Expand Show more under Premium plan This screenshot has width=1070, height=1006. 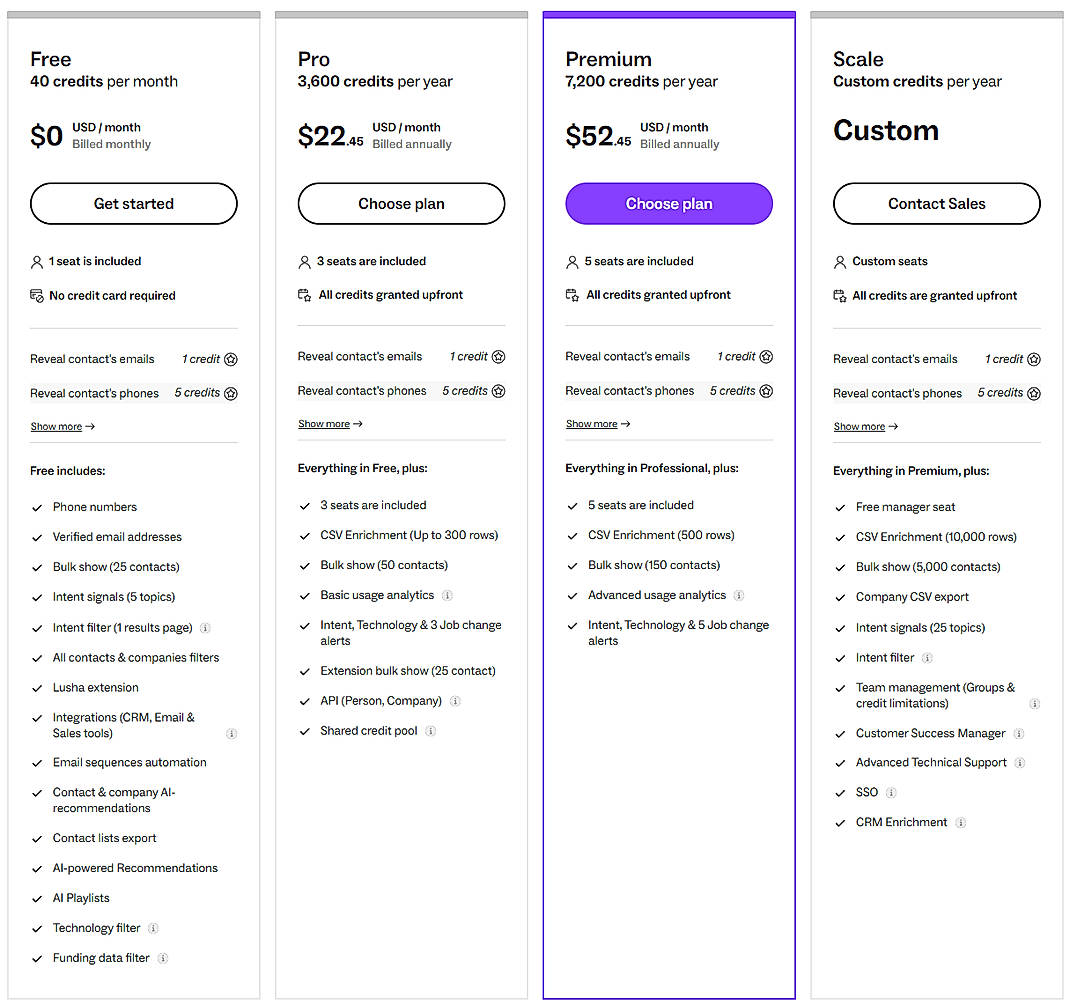pos(598,424)
